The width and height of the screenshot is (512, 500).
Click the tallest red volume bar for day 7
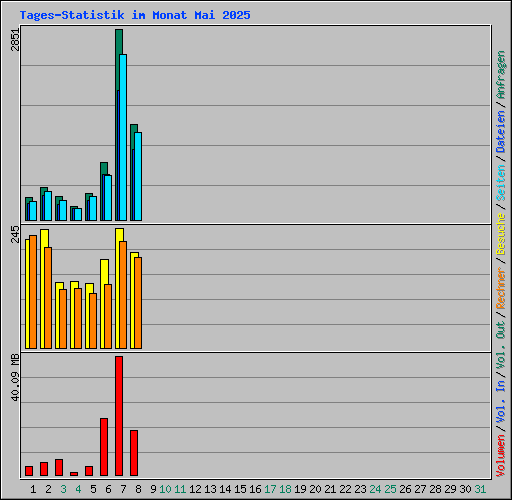point(119,416)
